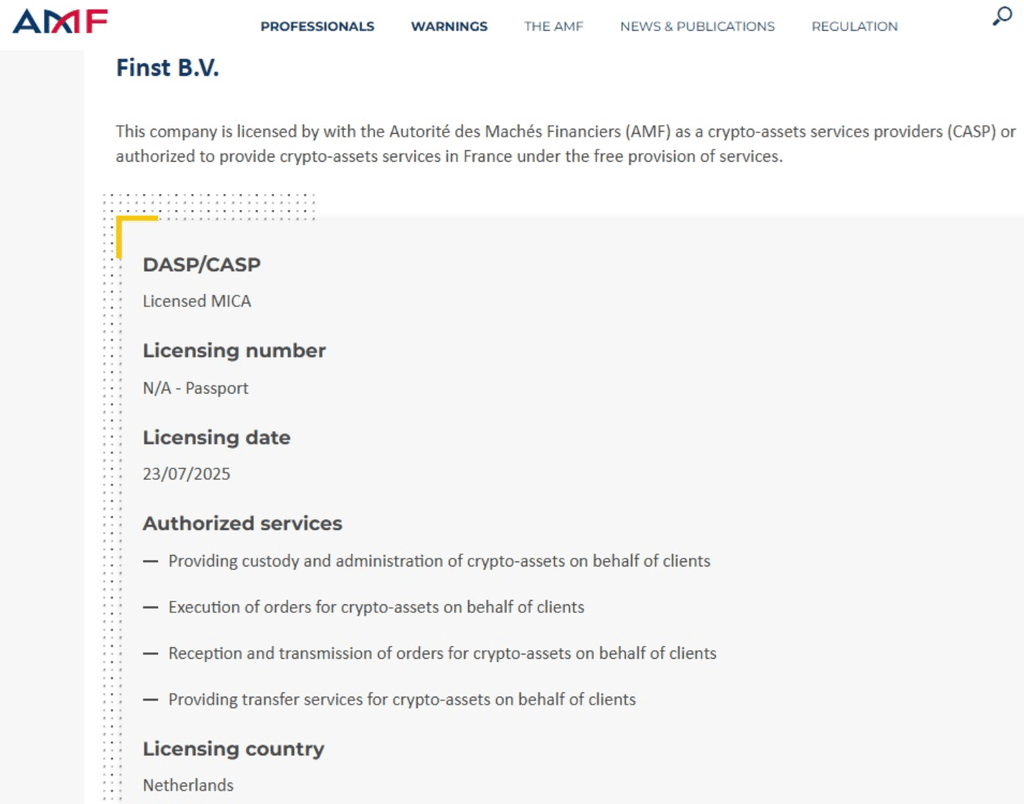Open the Warnings menu
The height and width of the screenshot is (804, 1024).
[x=449, y=27]
